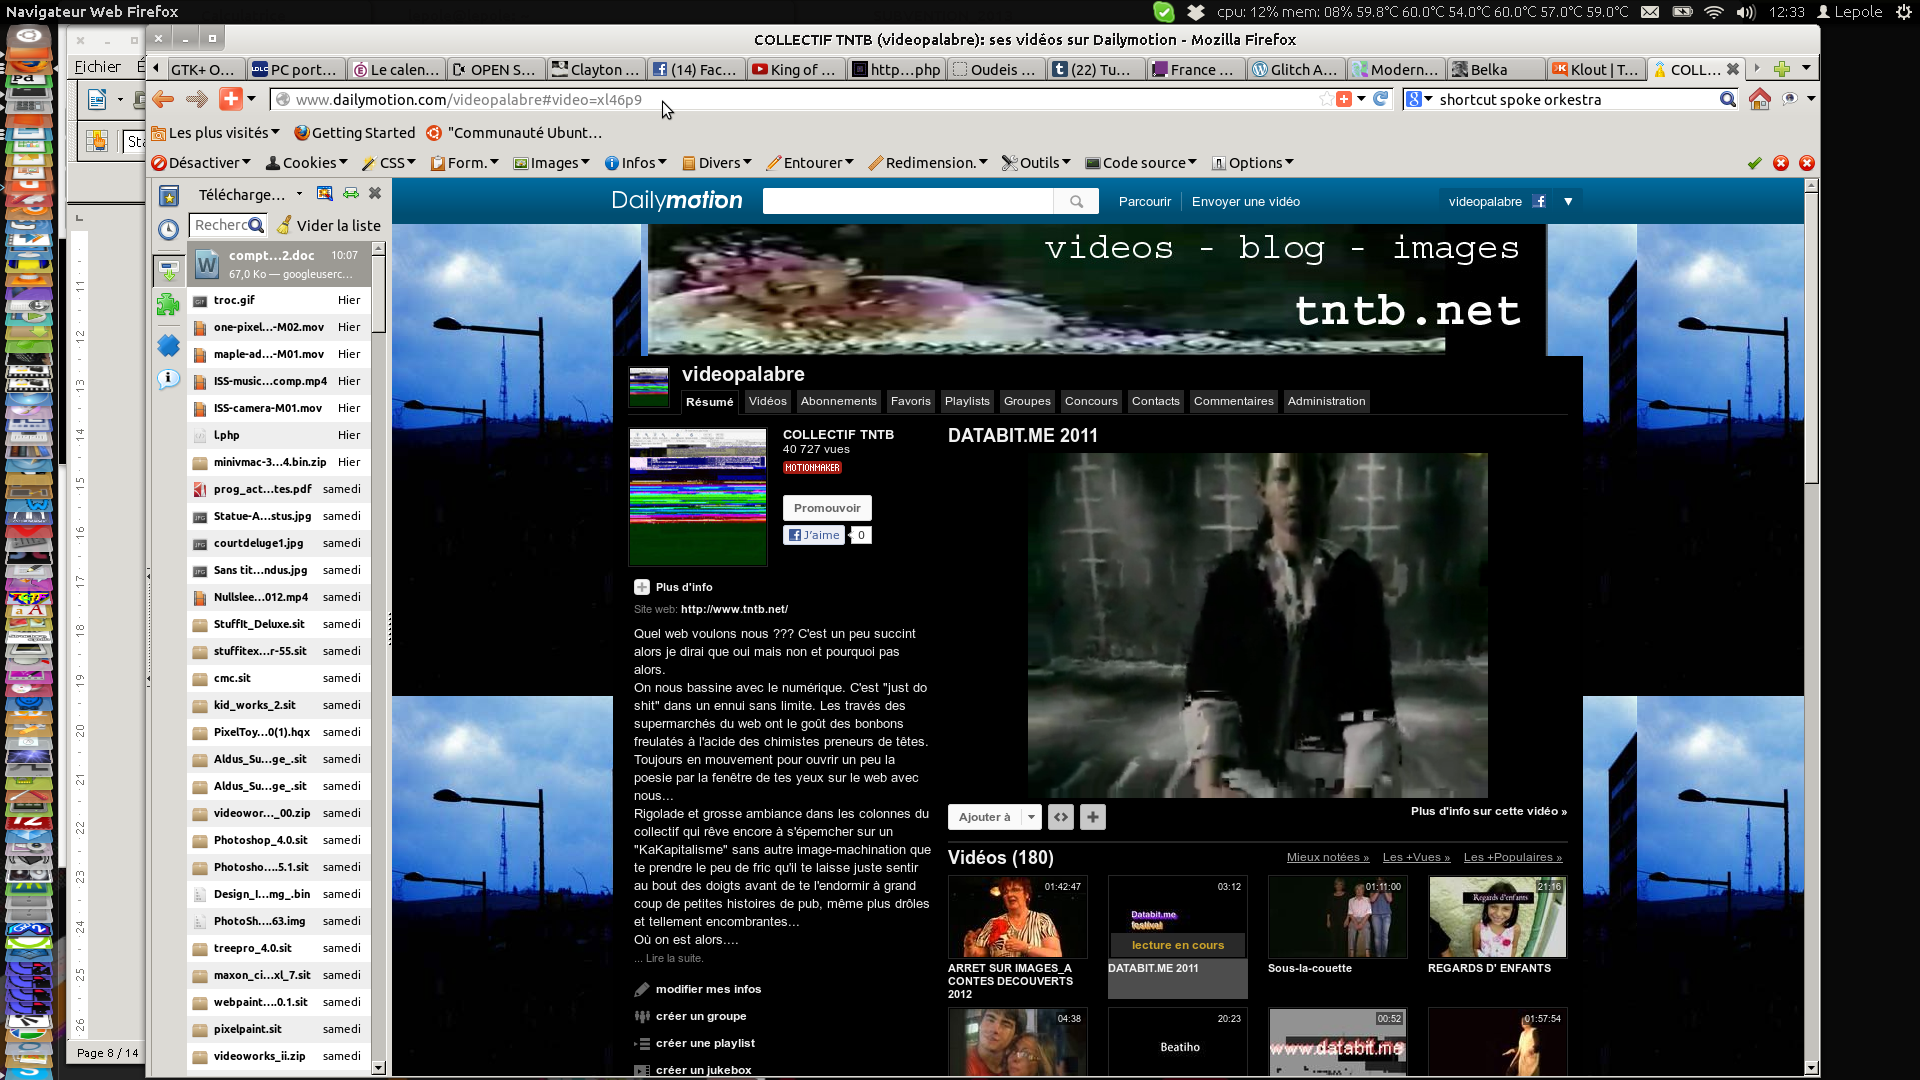Open the Désactiver toolbar dropdown
The height and width of the screenshot is (1080, 1920).
click(x=201, y=163)
